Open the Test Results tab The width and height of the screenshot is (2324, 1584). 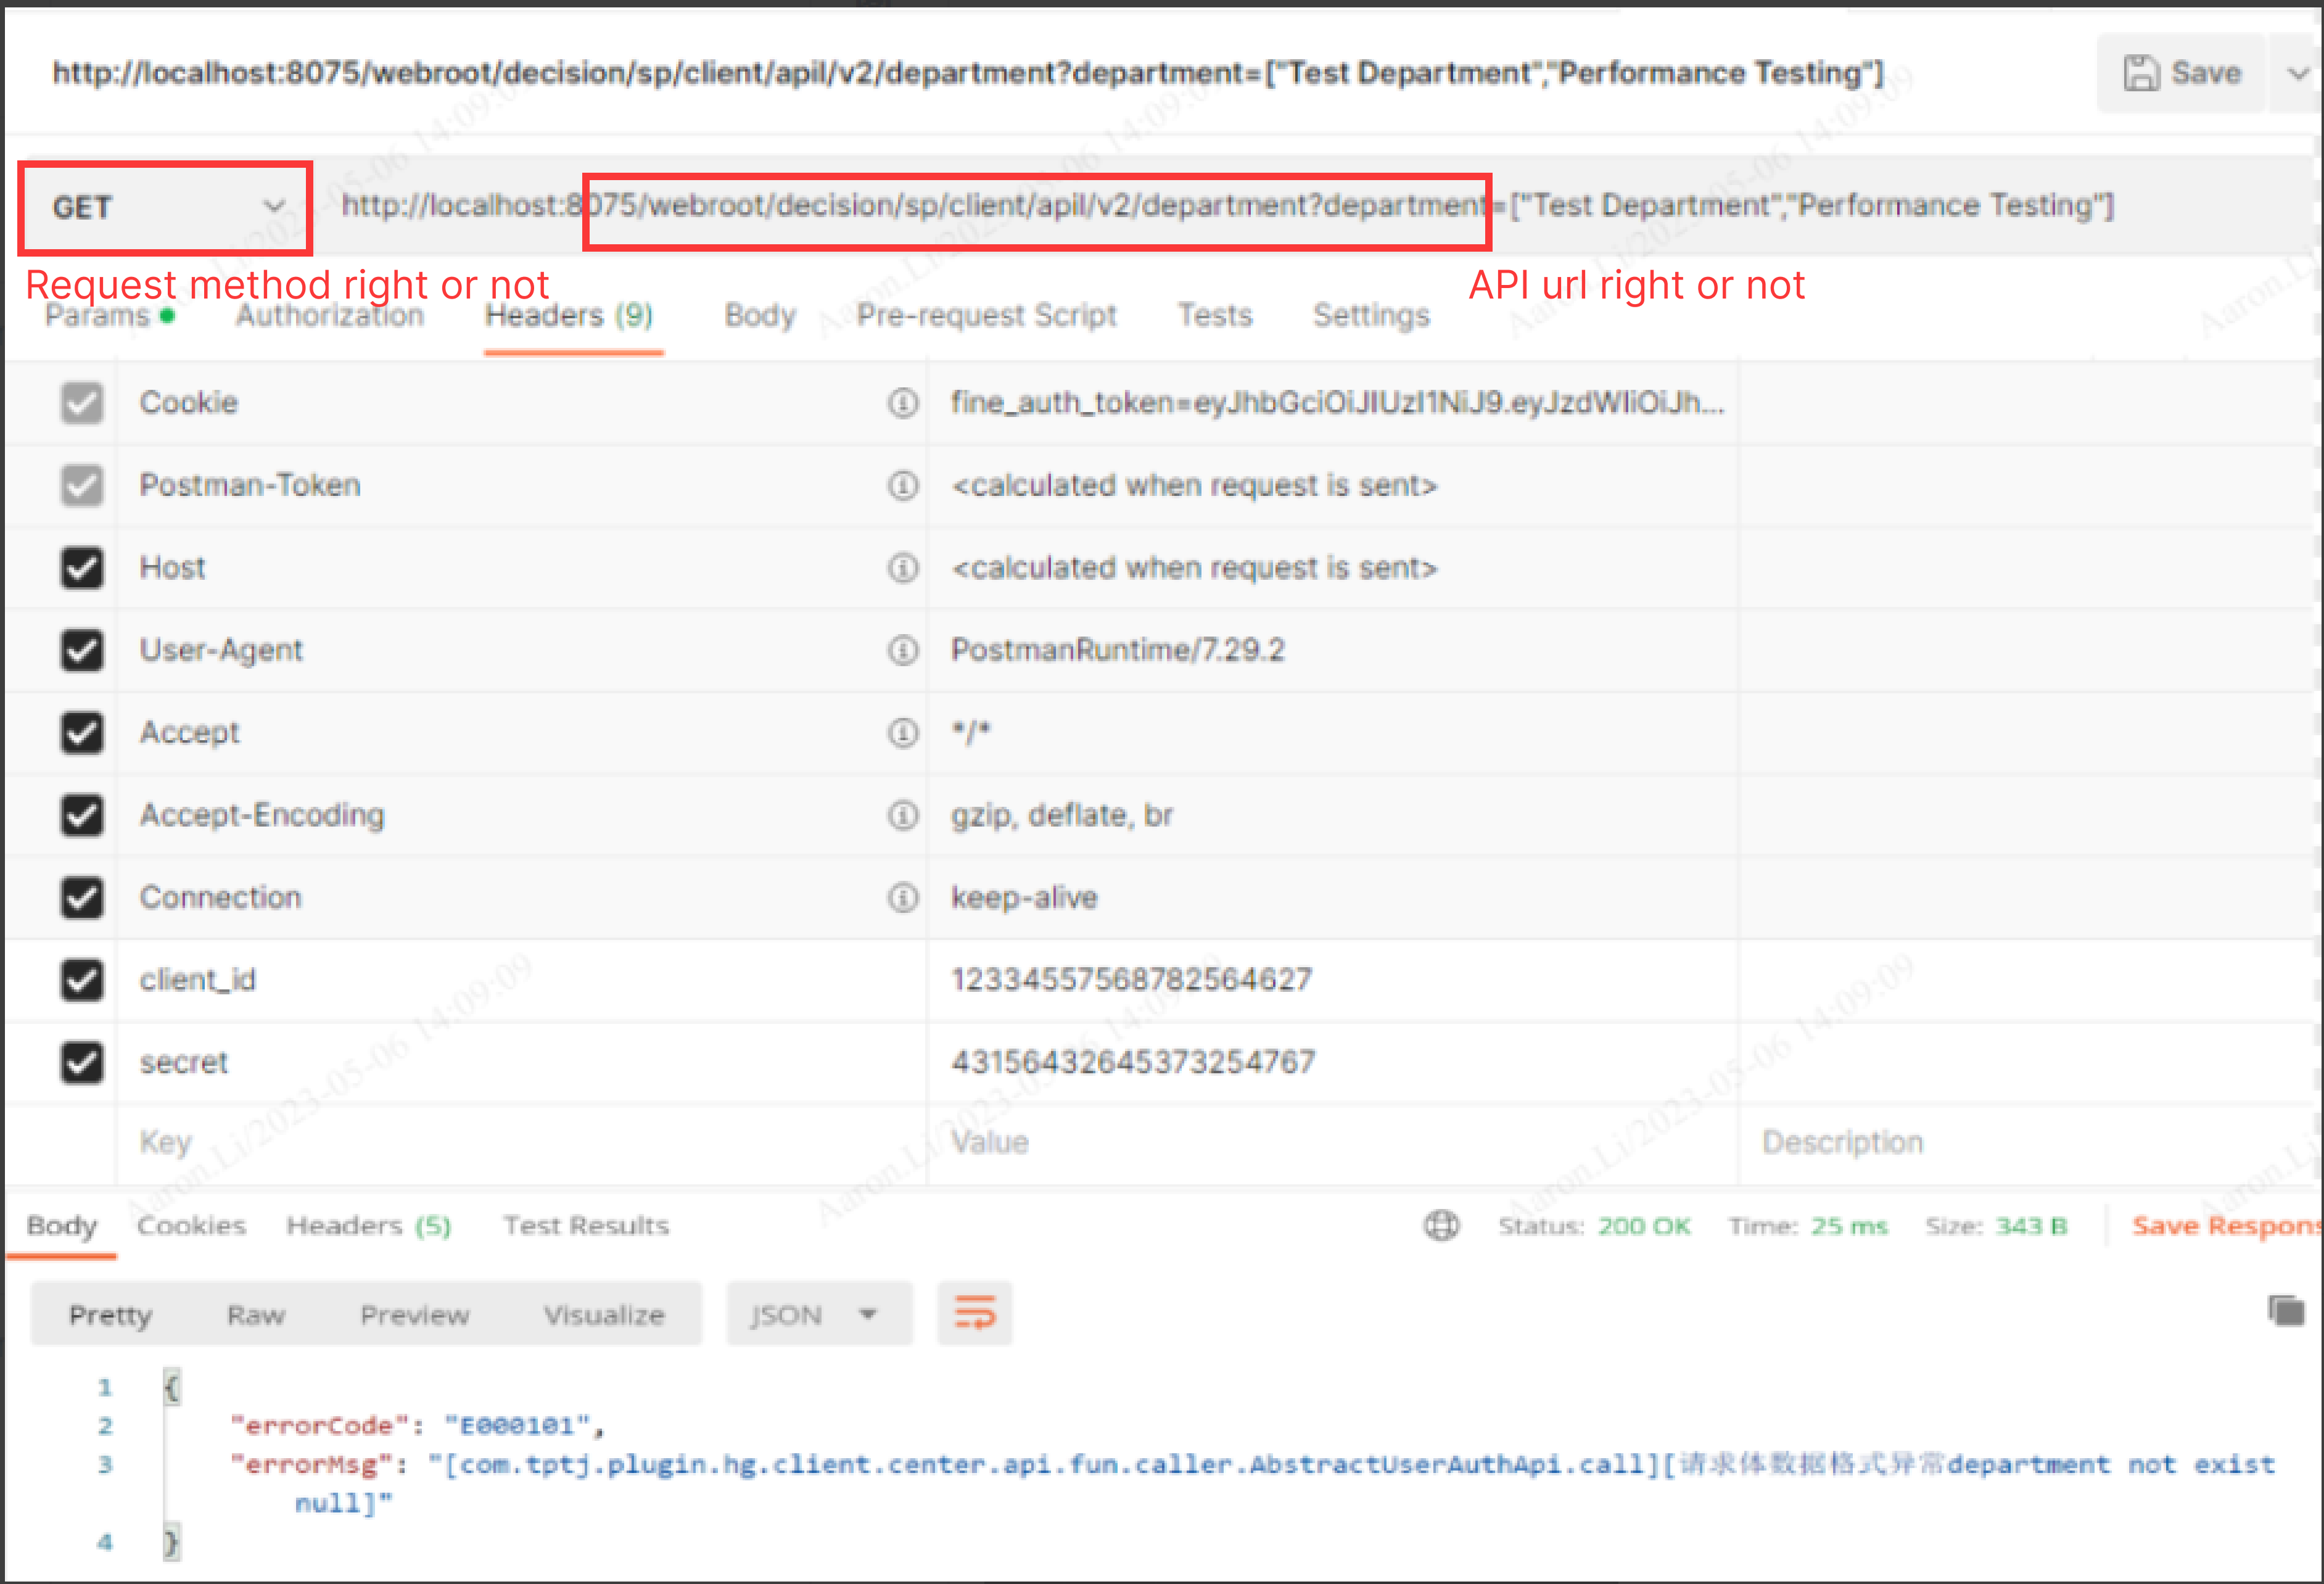[586, 1226]
